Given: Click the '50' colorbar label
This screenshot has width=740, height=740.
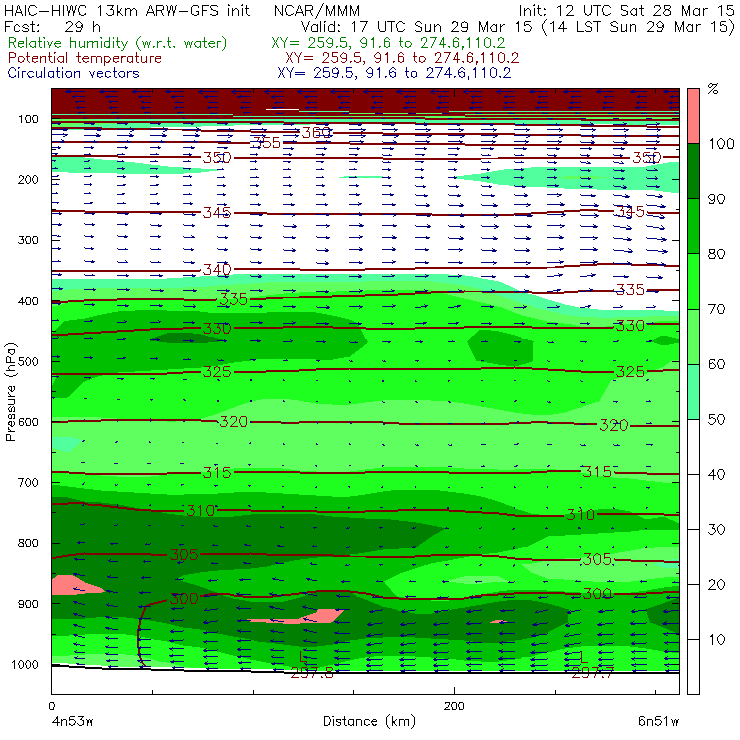Looking at the screenshot, I should tap(716, 420).
